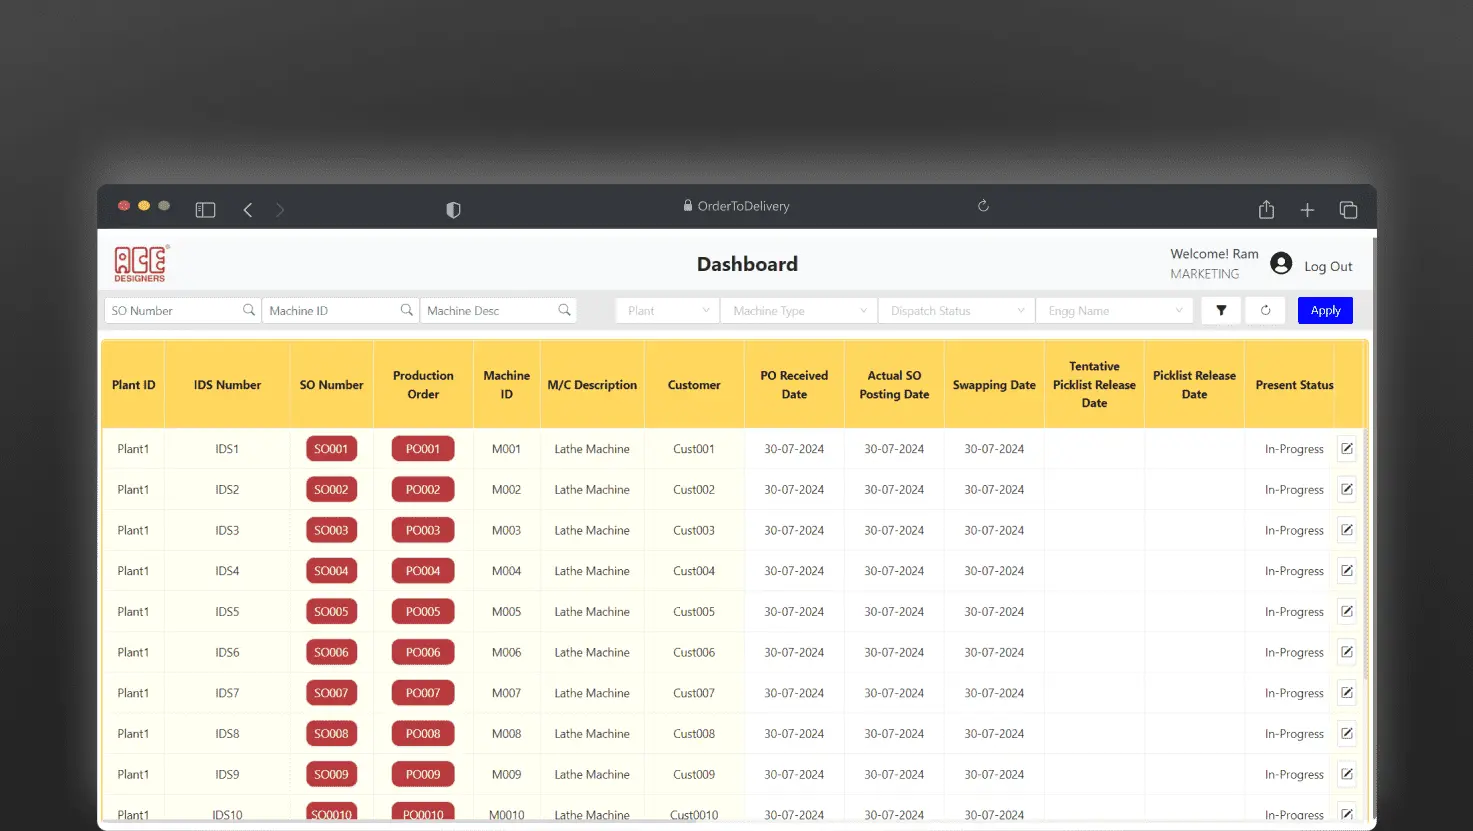
Task: Click the filter funnel icon
Action: [1221, 311]
